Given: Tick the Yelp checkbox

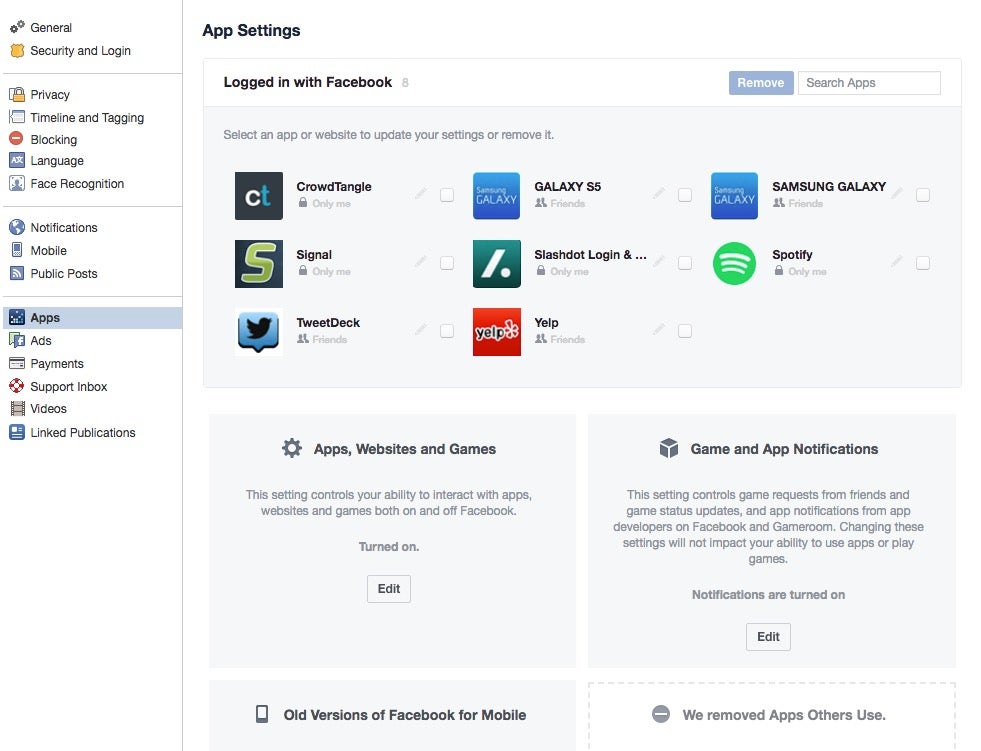Looking at the screenshot, I should (685, 330).
